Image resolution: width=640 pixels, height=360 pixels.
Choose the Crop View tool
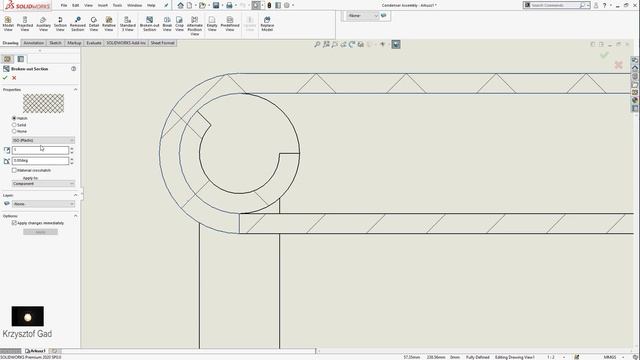coord(179,24)
